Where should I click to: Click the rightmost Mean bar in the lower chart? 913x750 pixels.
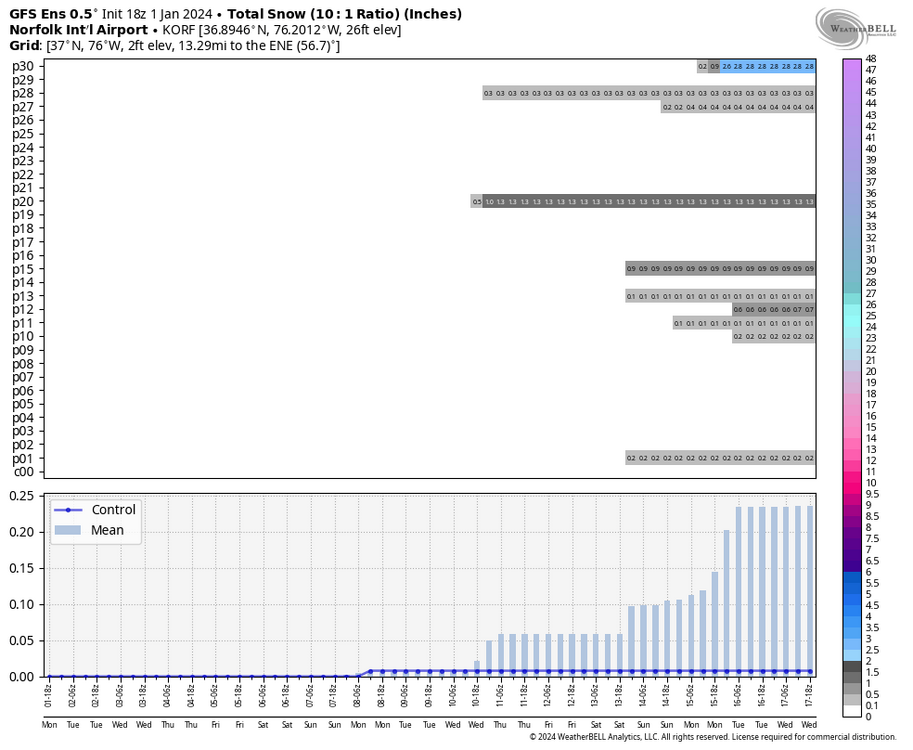point(809,591)
